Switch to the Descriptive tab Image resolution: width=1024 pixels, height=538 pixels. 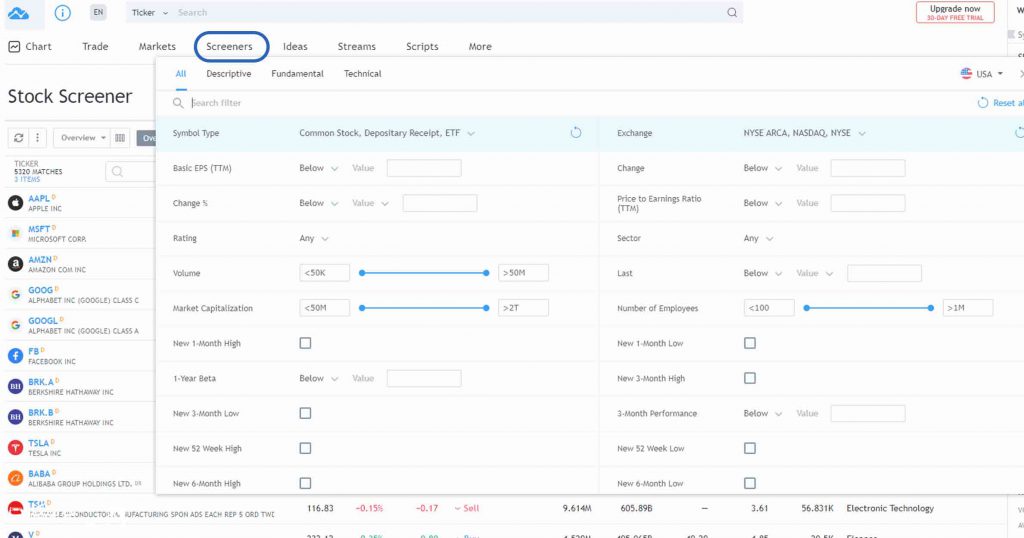point(229,74)
